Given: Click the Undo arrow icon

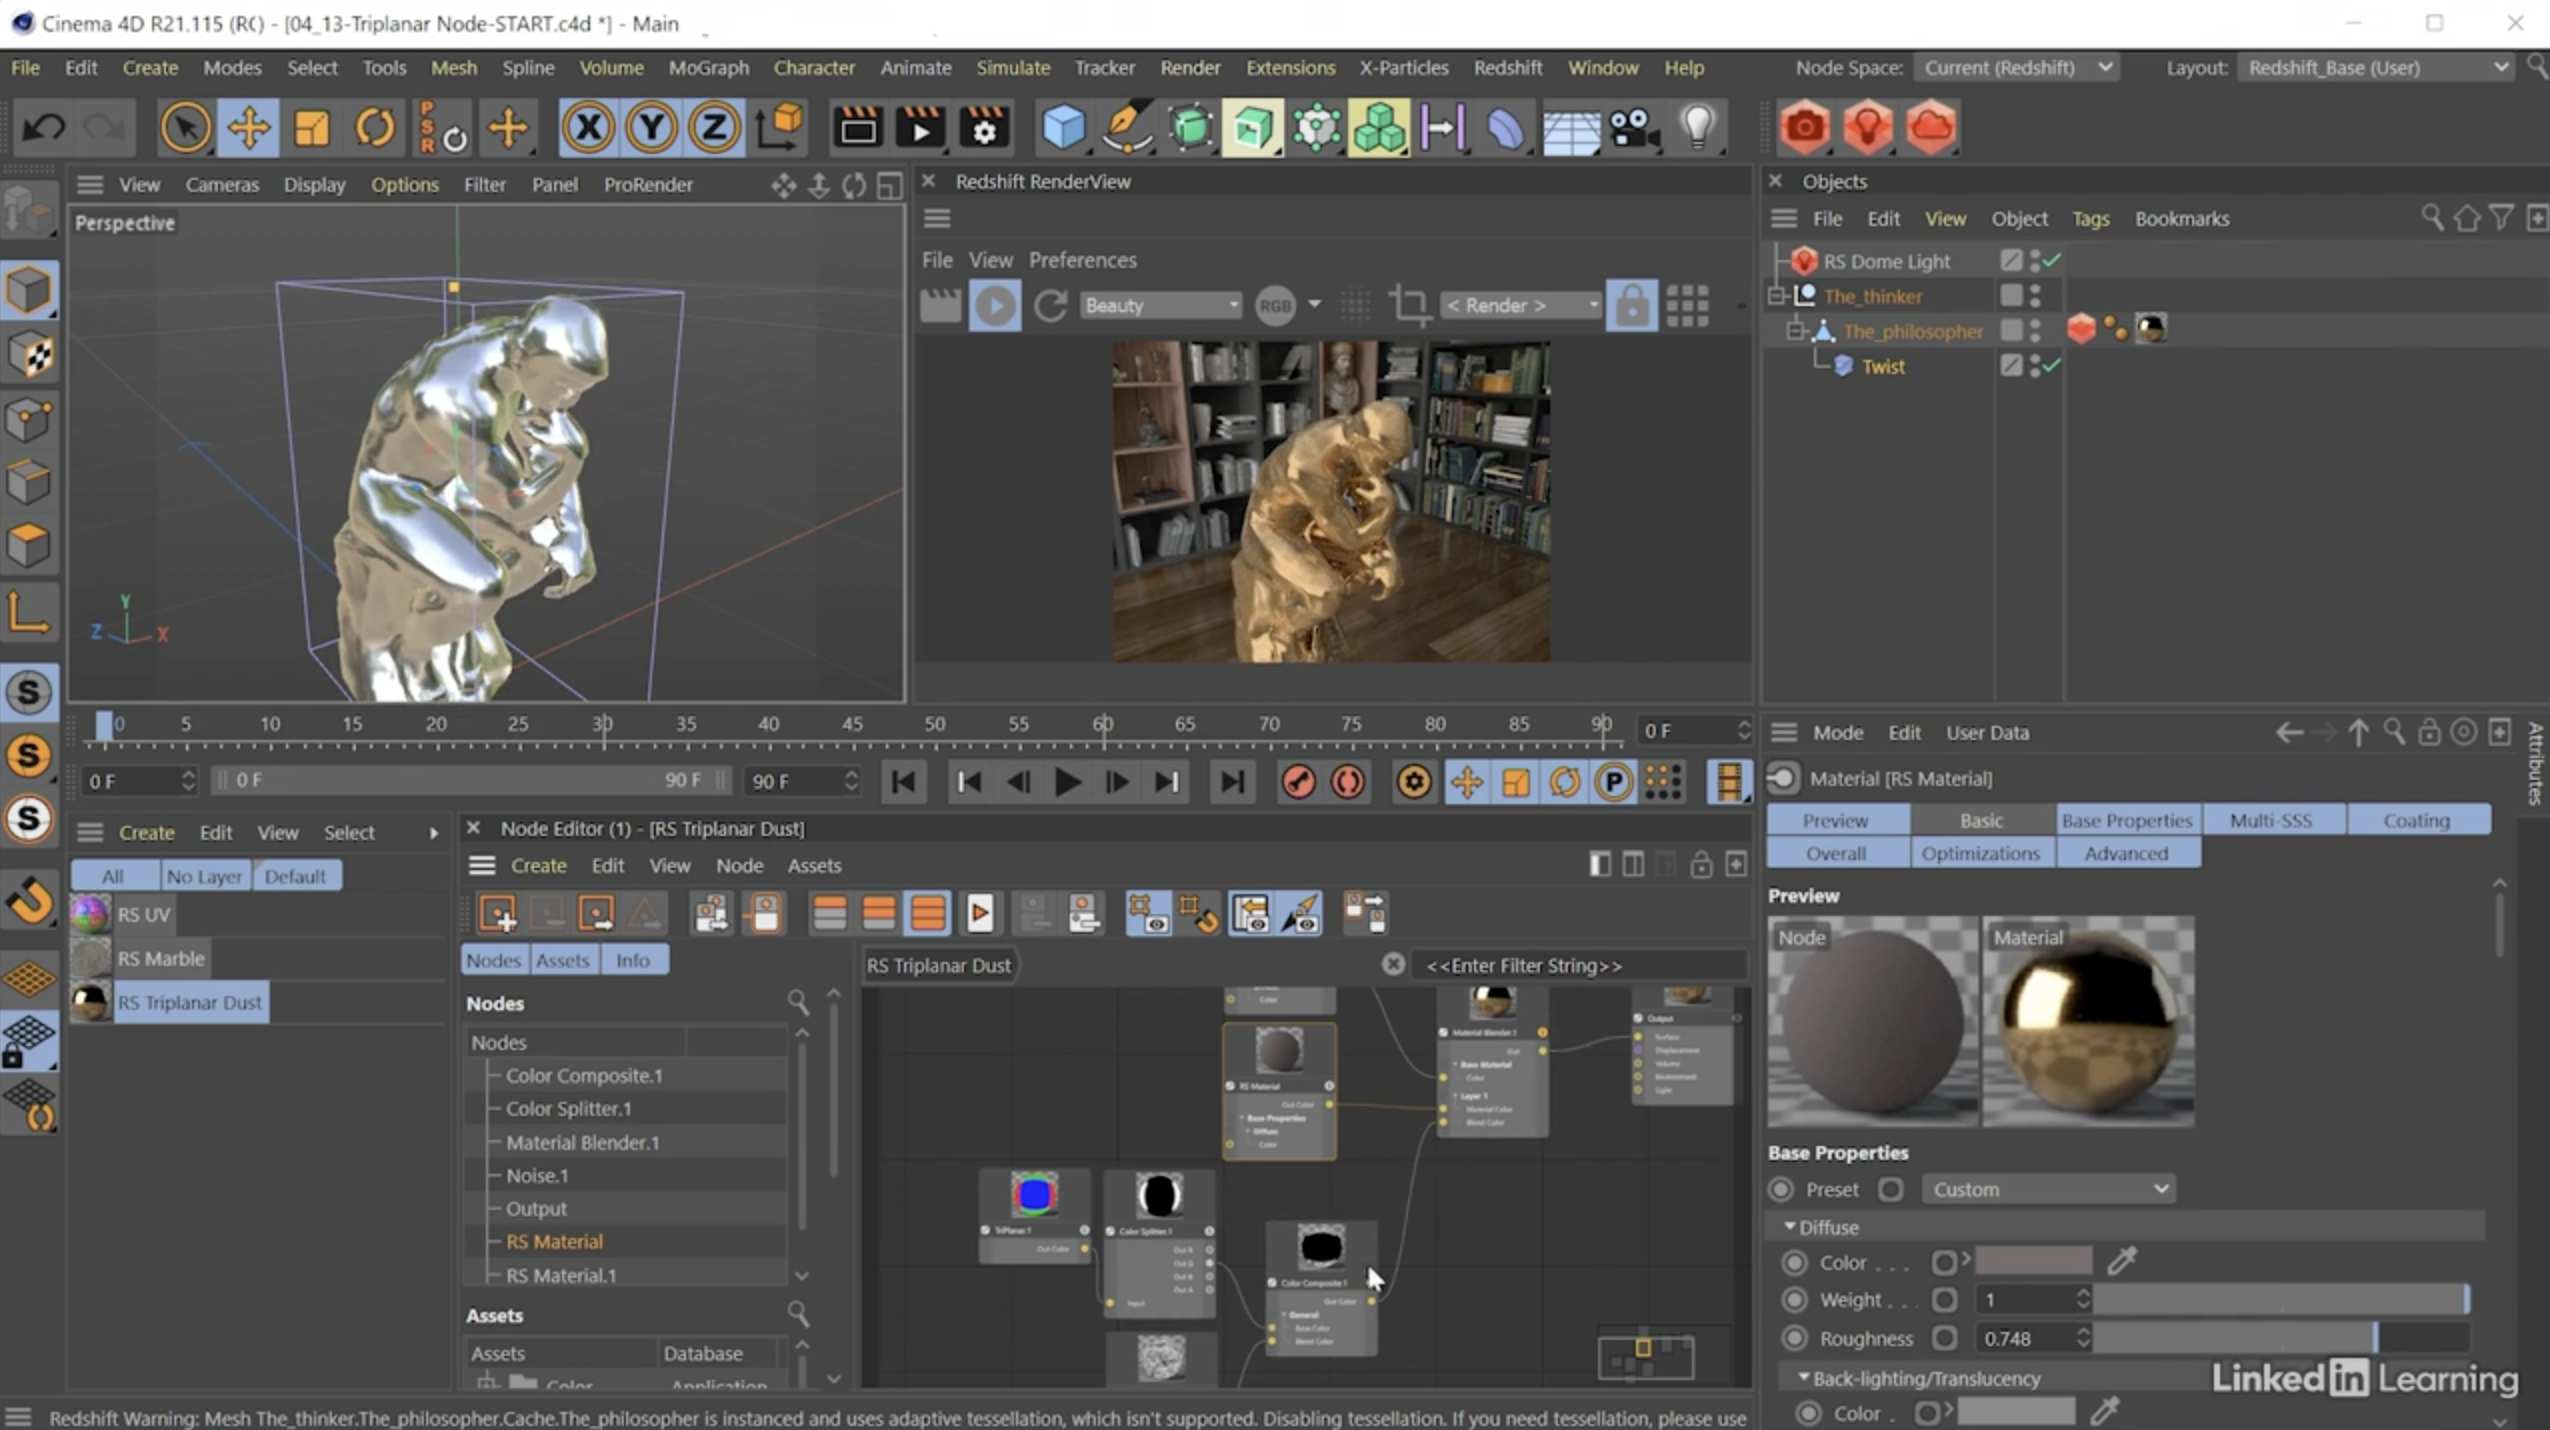Looking at the screenshot, I should click(x=43, y=128).
